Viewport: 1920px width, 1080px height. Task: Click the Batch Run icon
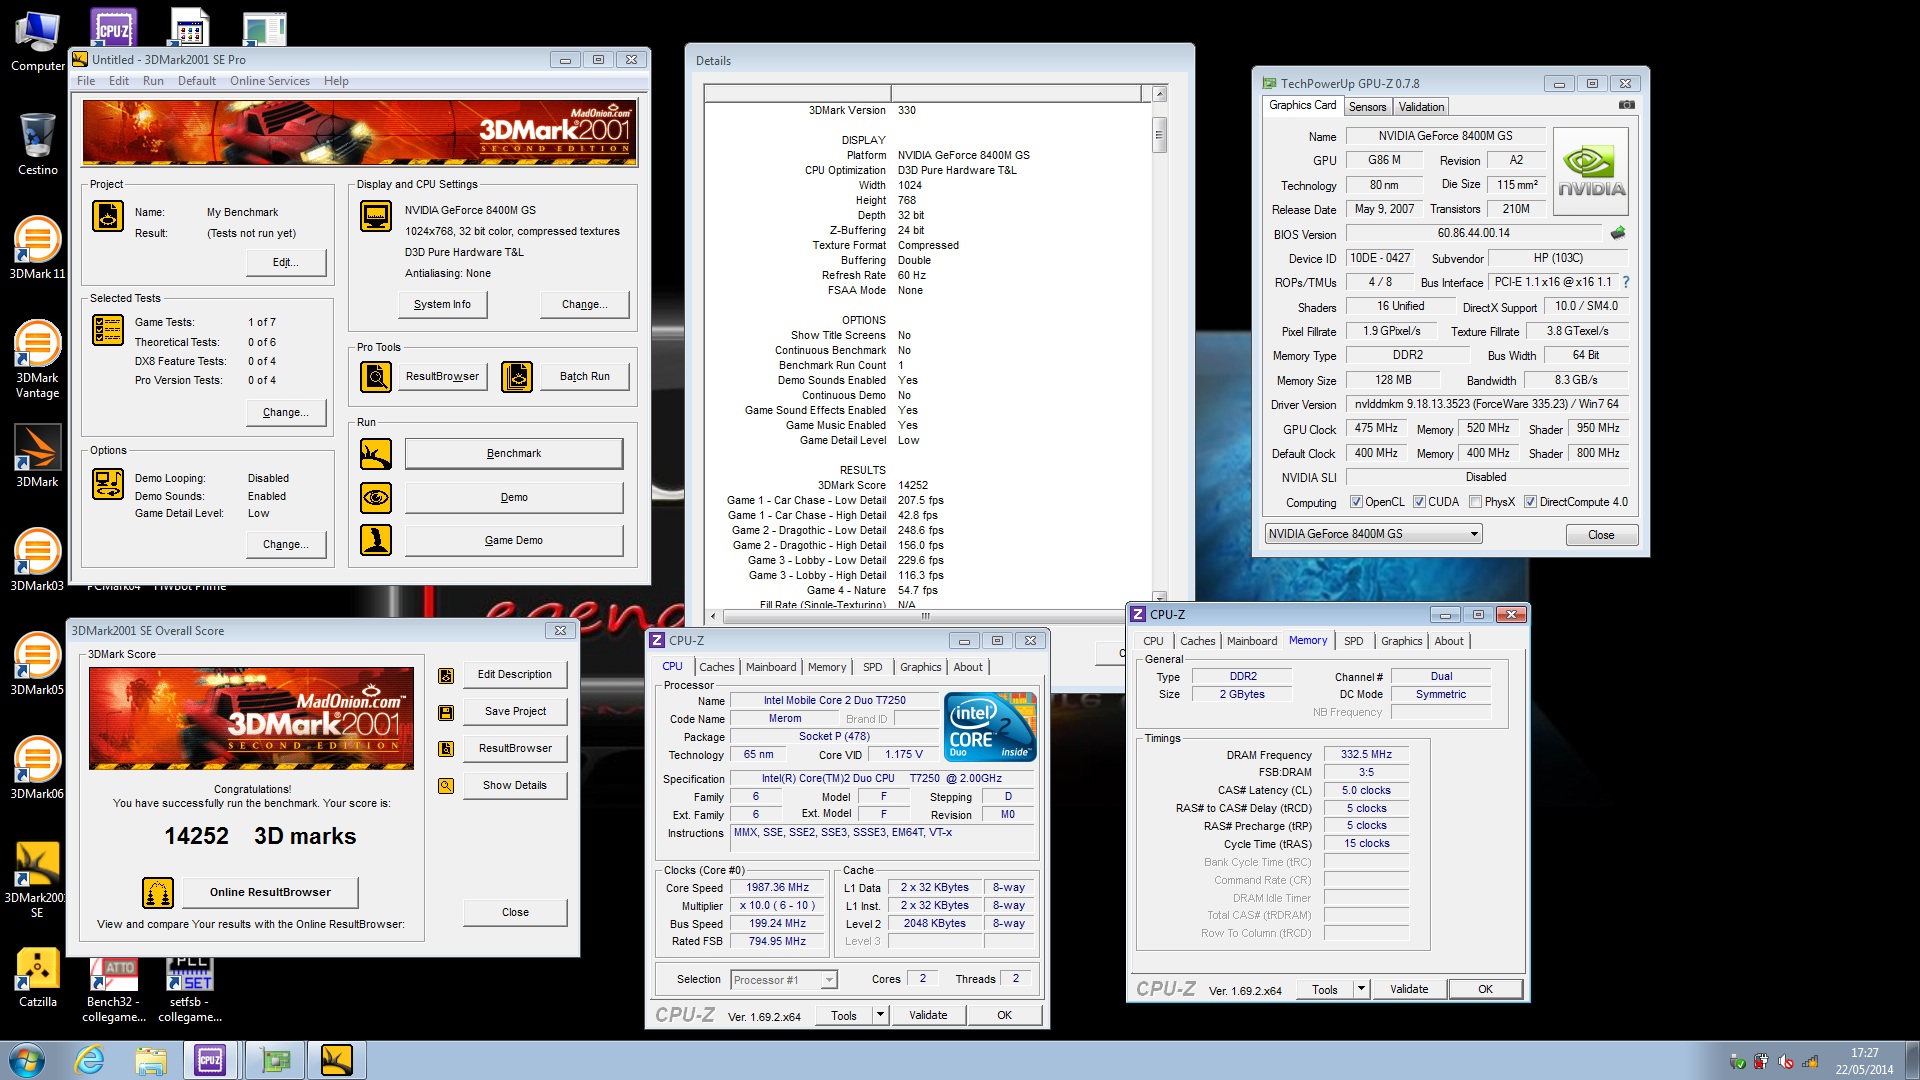pyautogui.click(x=517, y=377)
